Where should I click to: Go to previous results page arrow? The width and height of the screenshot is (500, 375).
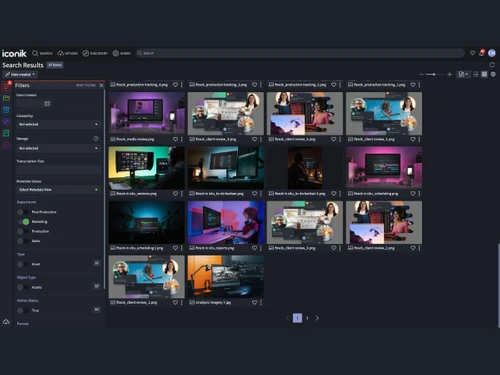point(287,318)
